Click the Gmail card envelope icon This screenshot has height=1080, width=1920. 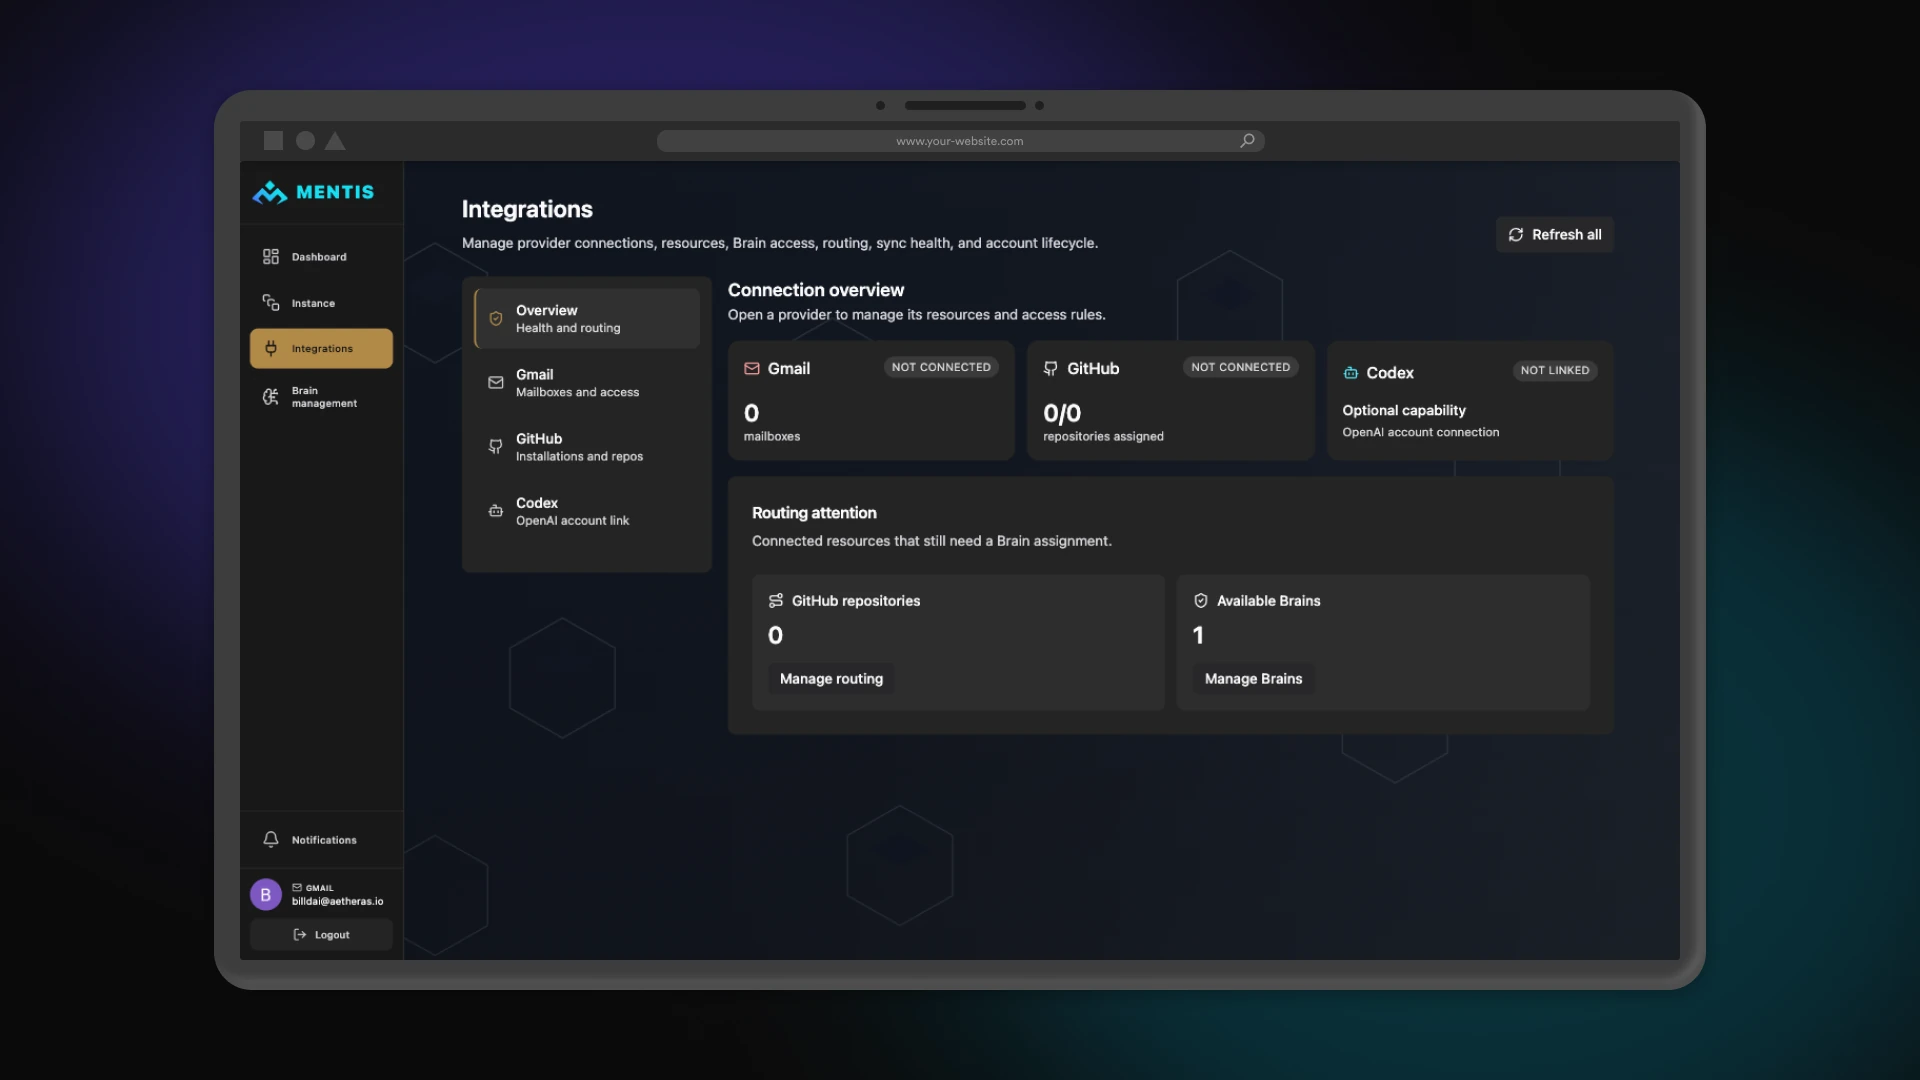[752, 369]
